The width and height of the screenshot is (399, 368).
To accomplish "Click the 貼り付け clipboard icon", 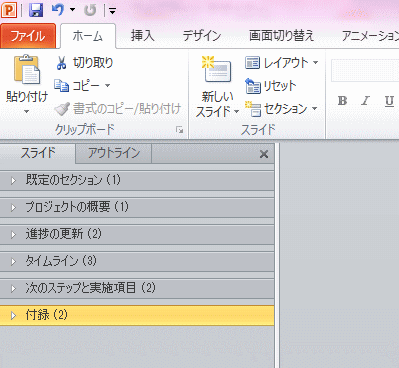I will point(27,69).
